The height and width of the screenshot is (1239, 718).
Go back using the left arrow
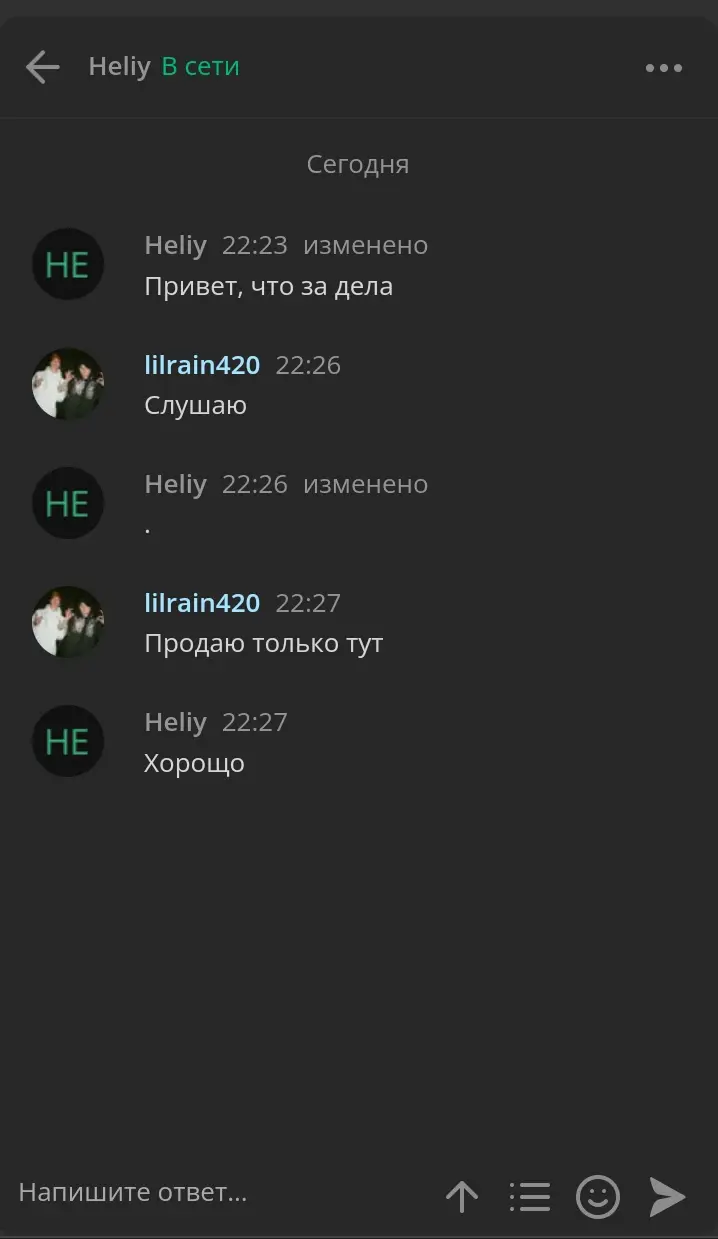pyautogui.click(x=43, y=67)
